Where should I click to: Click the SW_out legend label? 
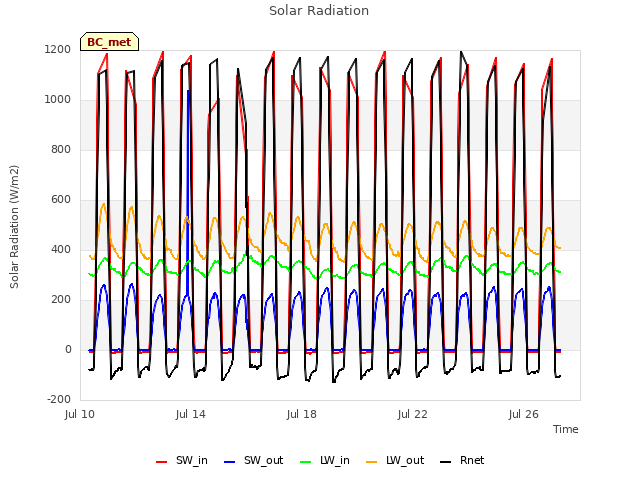coord(263,460)
